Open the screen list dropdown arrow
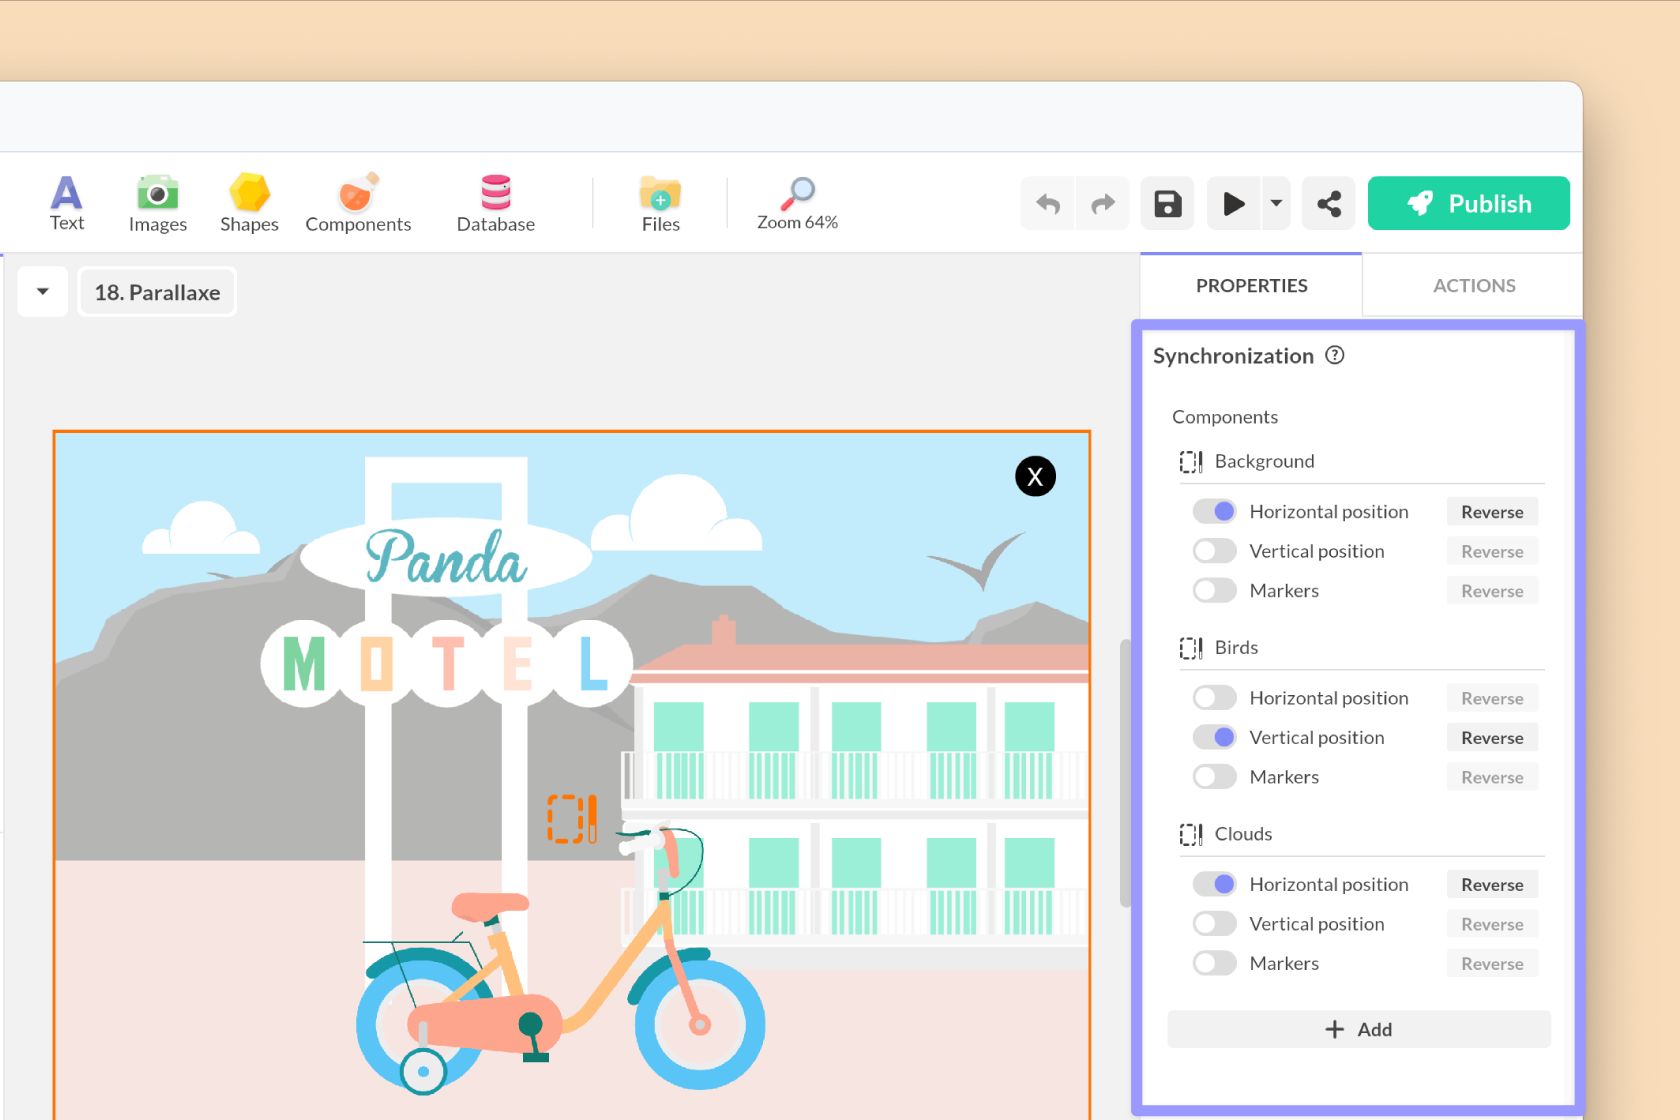1680x1120 pixels. [x=43, y=292]
